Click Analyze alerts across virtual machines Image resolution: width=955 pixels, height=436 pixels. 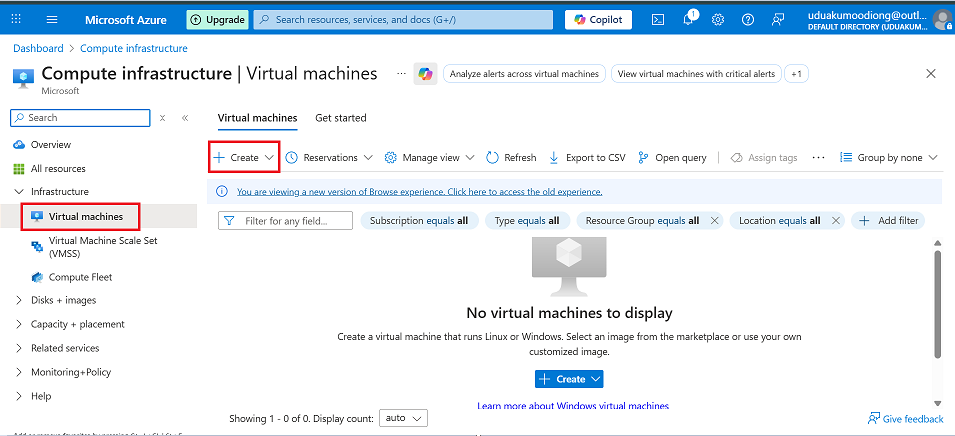tap(524, 74)
